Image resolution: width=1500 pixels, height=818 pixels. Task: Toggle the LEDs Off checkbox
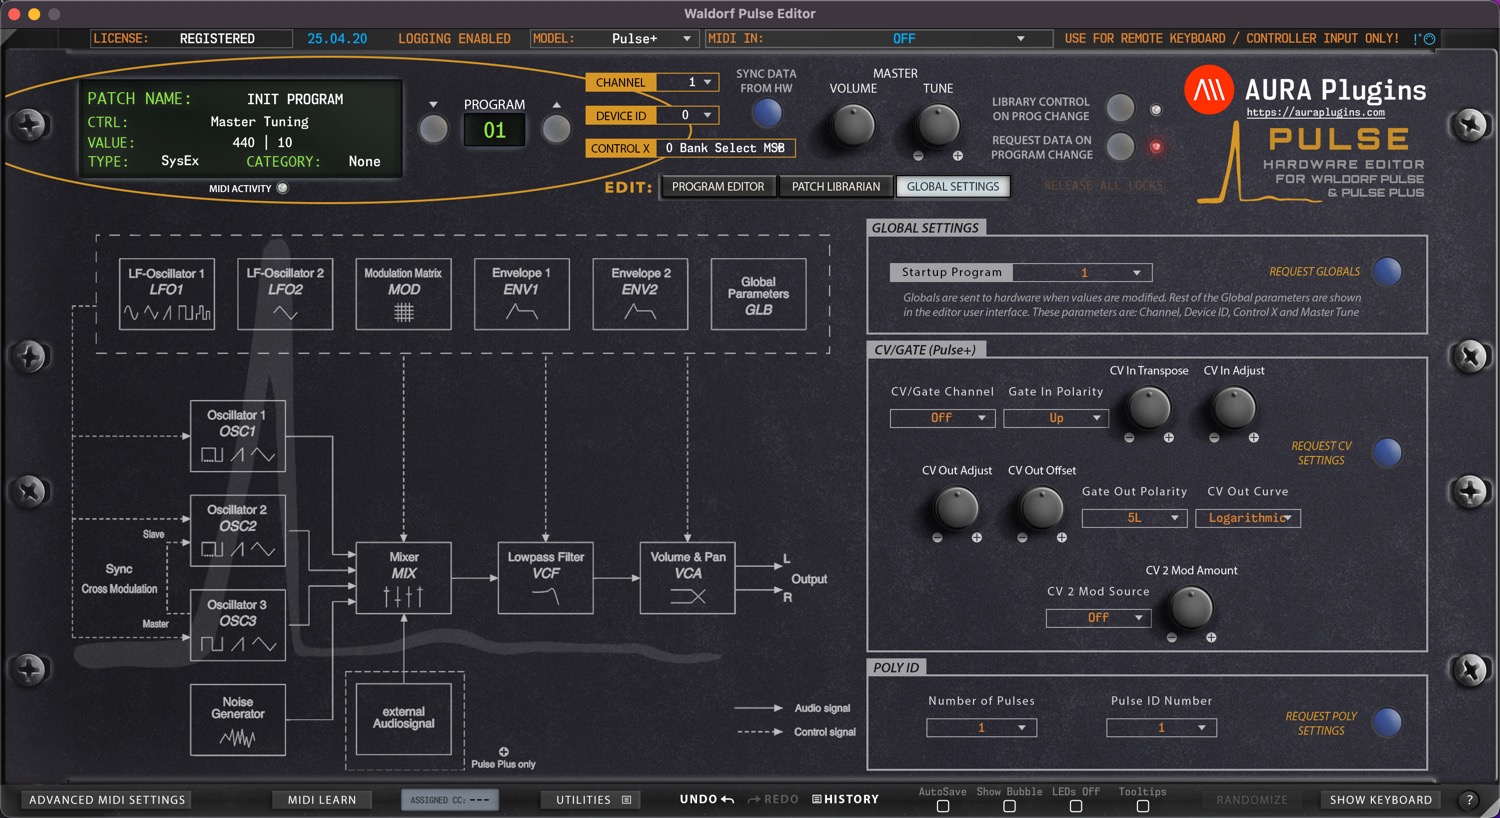(x=1076, y=806)
